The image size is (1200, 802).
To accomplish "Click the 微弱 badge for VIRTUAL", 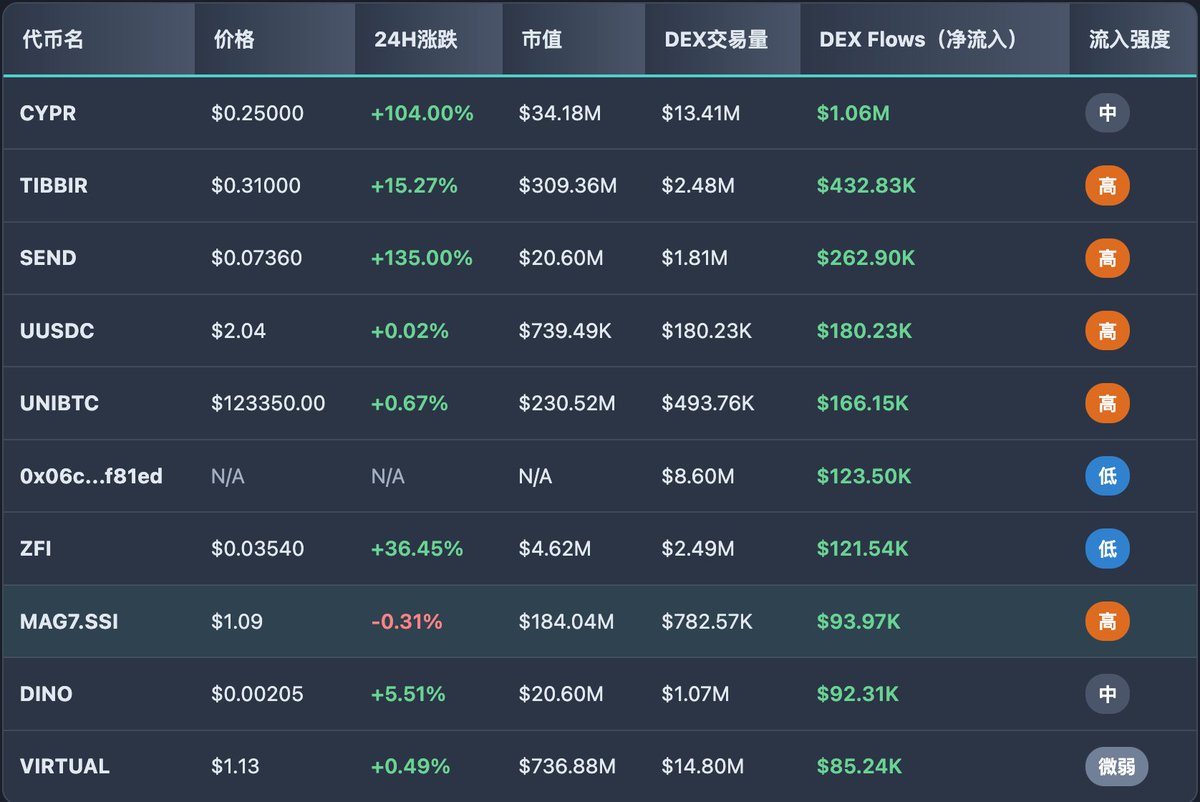I will [x=1116, y=767].
